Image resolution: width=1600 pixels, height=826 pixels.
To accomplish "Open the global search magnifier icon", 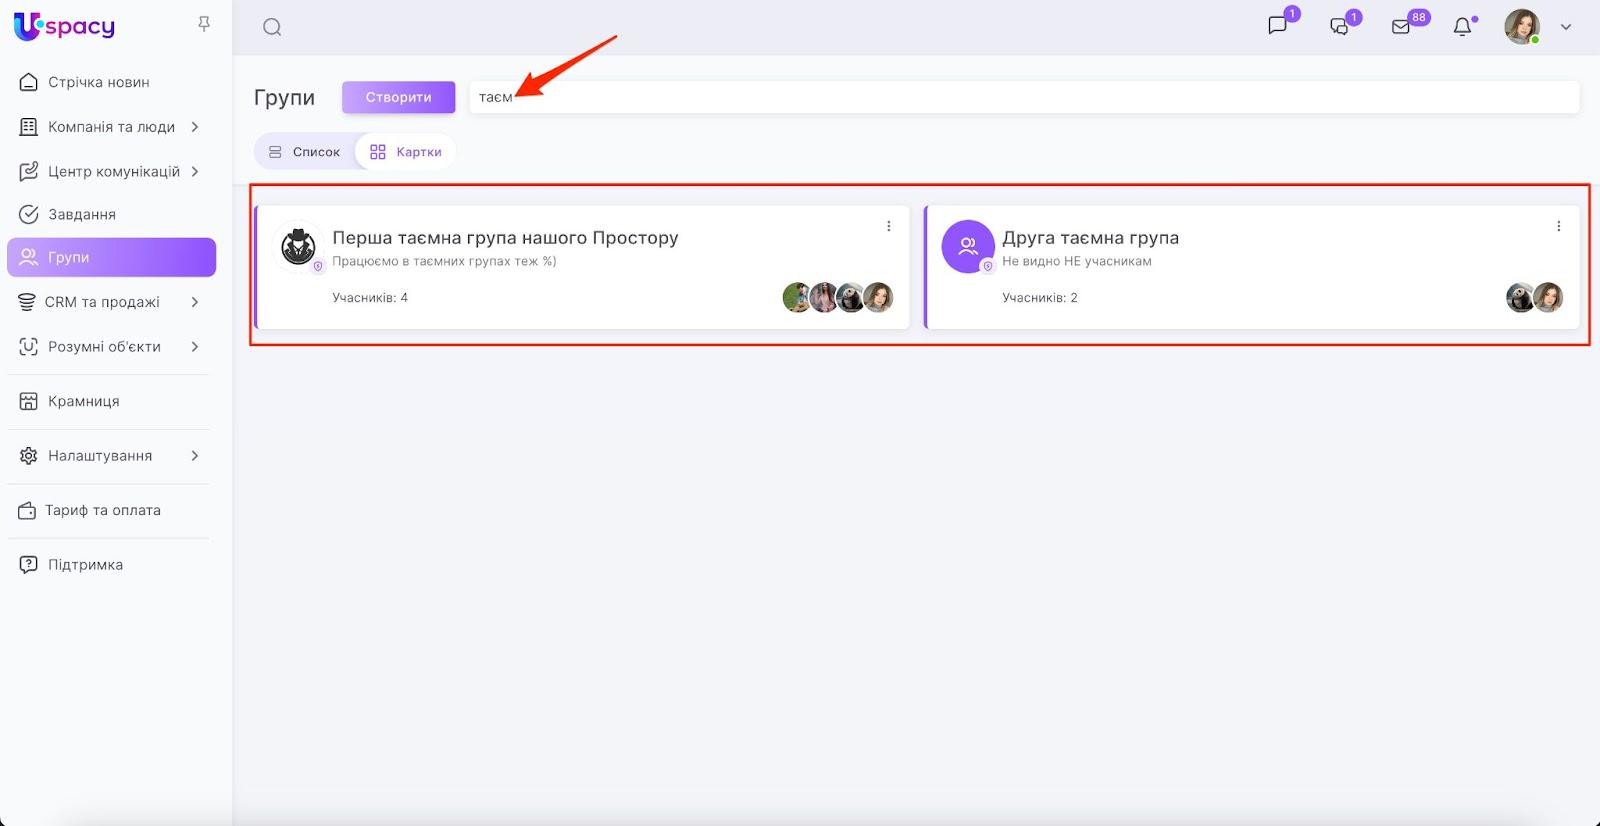I will [272, 27].
